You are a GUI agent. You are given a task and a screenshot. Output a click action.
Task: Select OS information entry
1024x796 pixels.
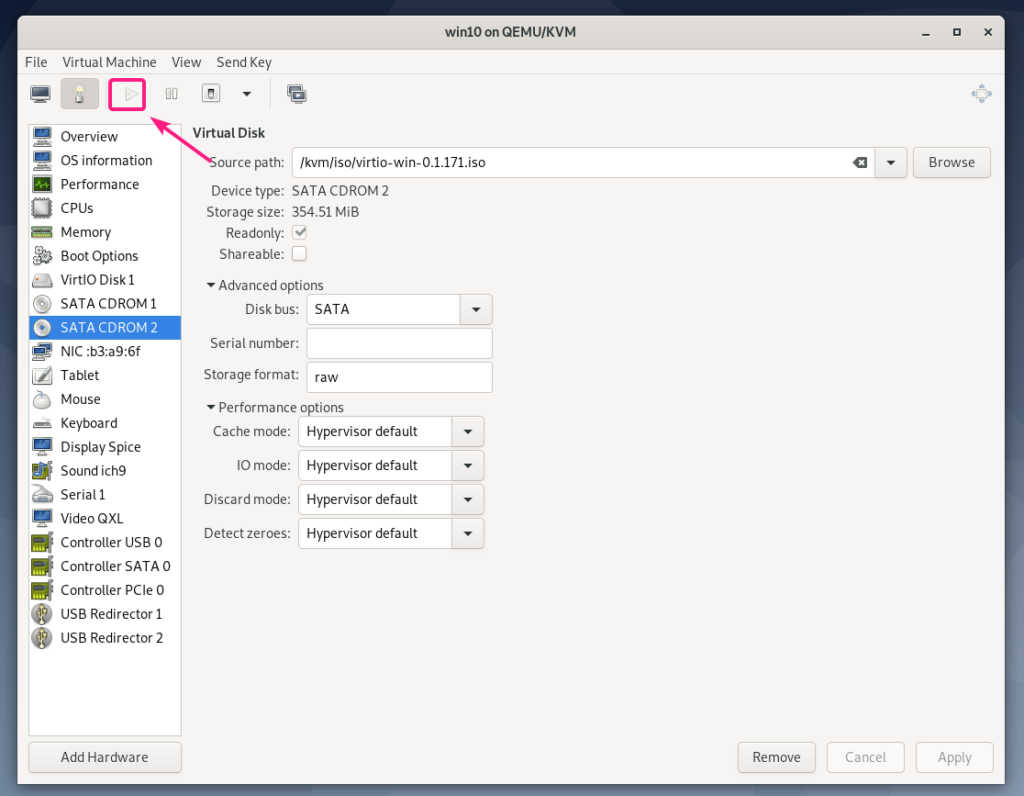tap(104, 161)
